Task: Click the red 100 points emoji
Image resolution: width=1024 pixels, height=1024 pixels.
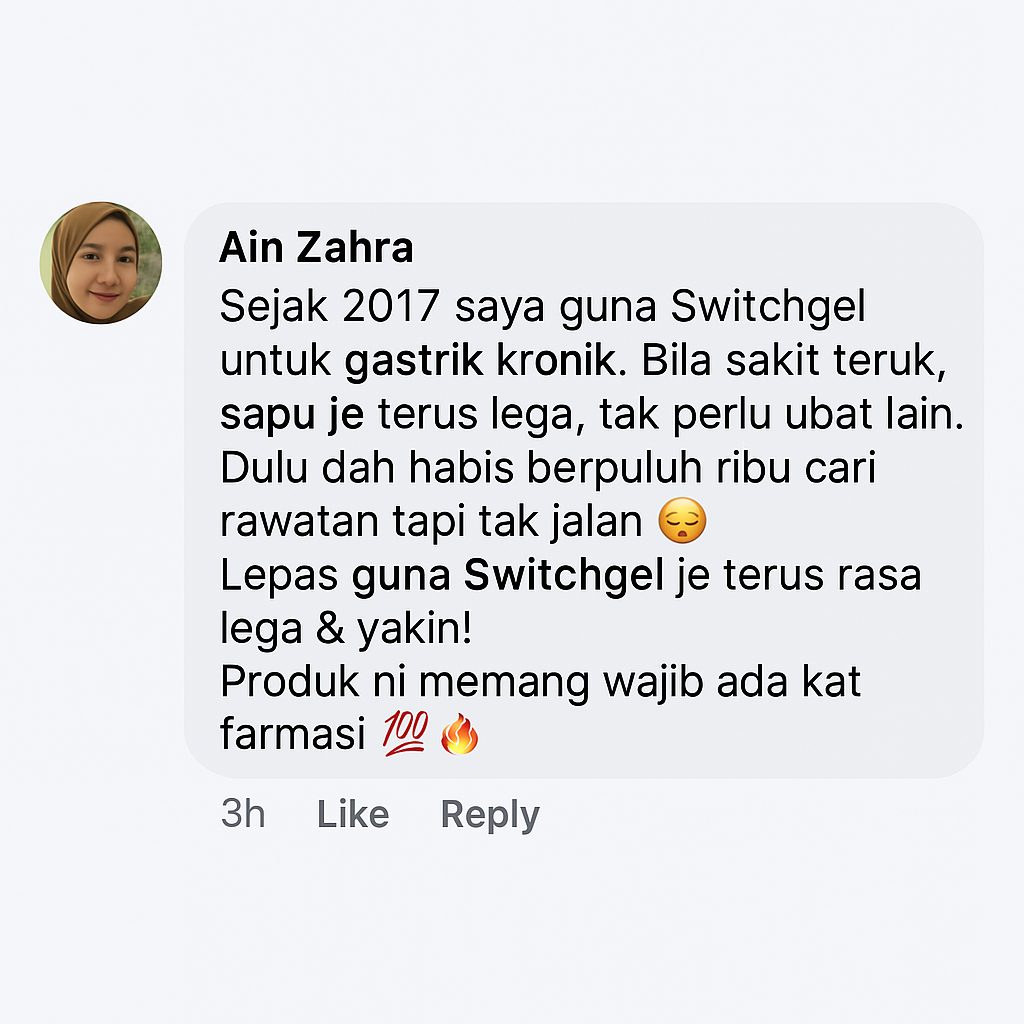Action: (x=406, y=733)
